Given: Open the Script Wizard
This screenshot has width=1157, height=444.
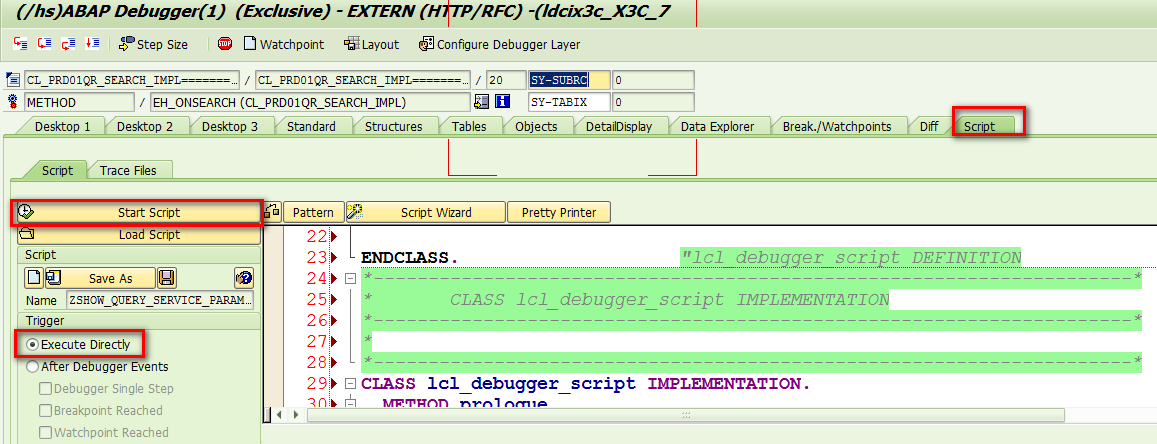Looking at the screenshot, I should pos(426,212).
